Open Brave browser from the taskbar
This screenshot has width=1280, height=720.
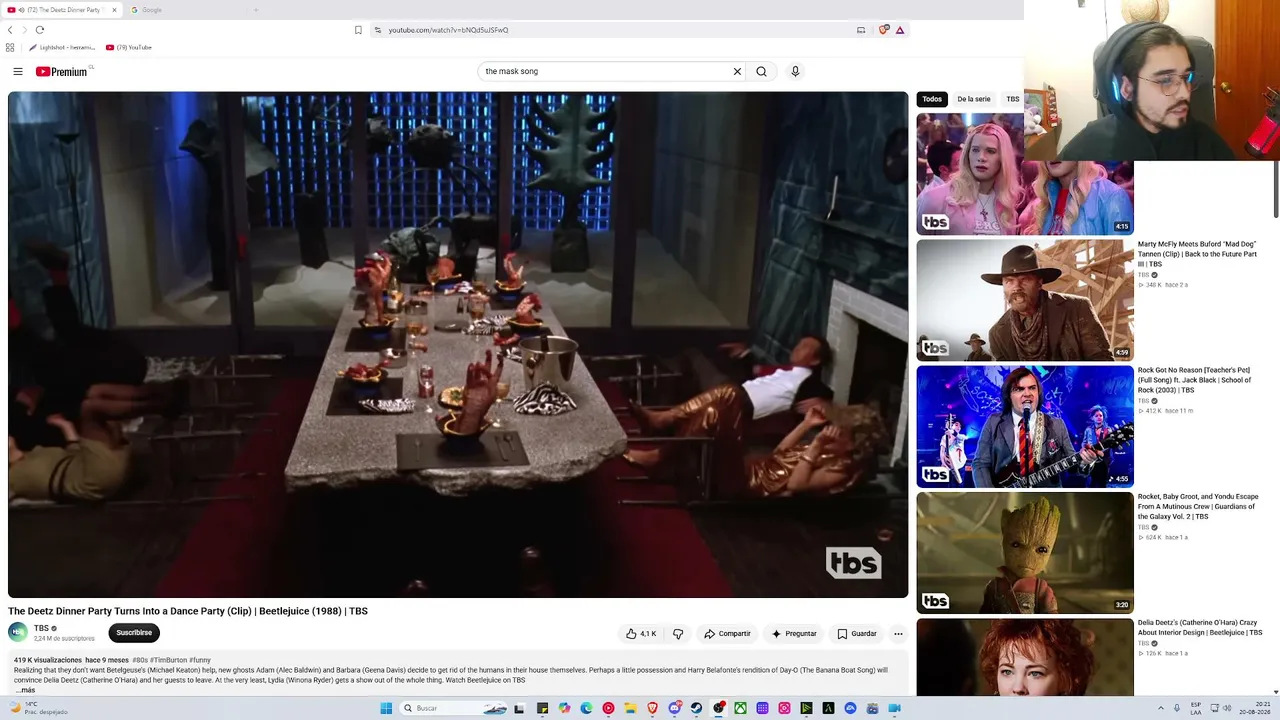point(652,708)
